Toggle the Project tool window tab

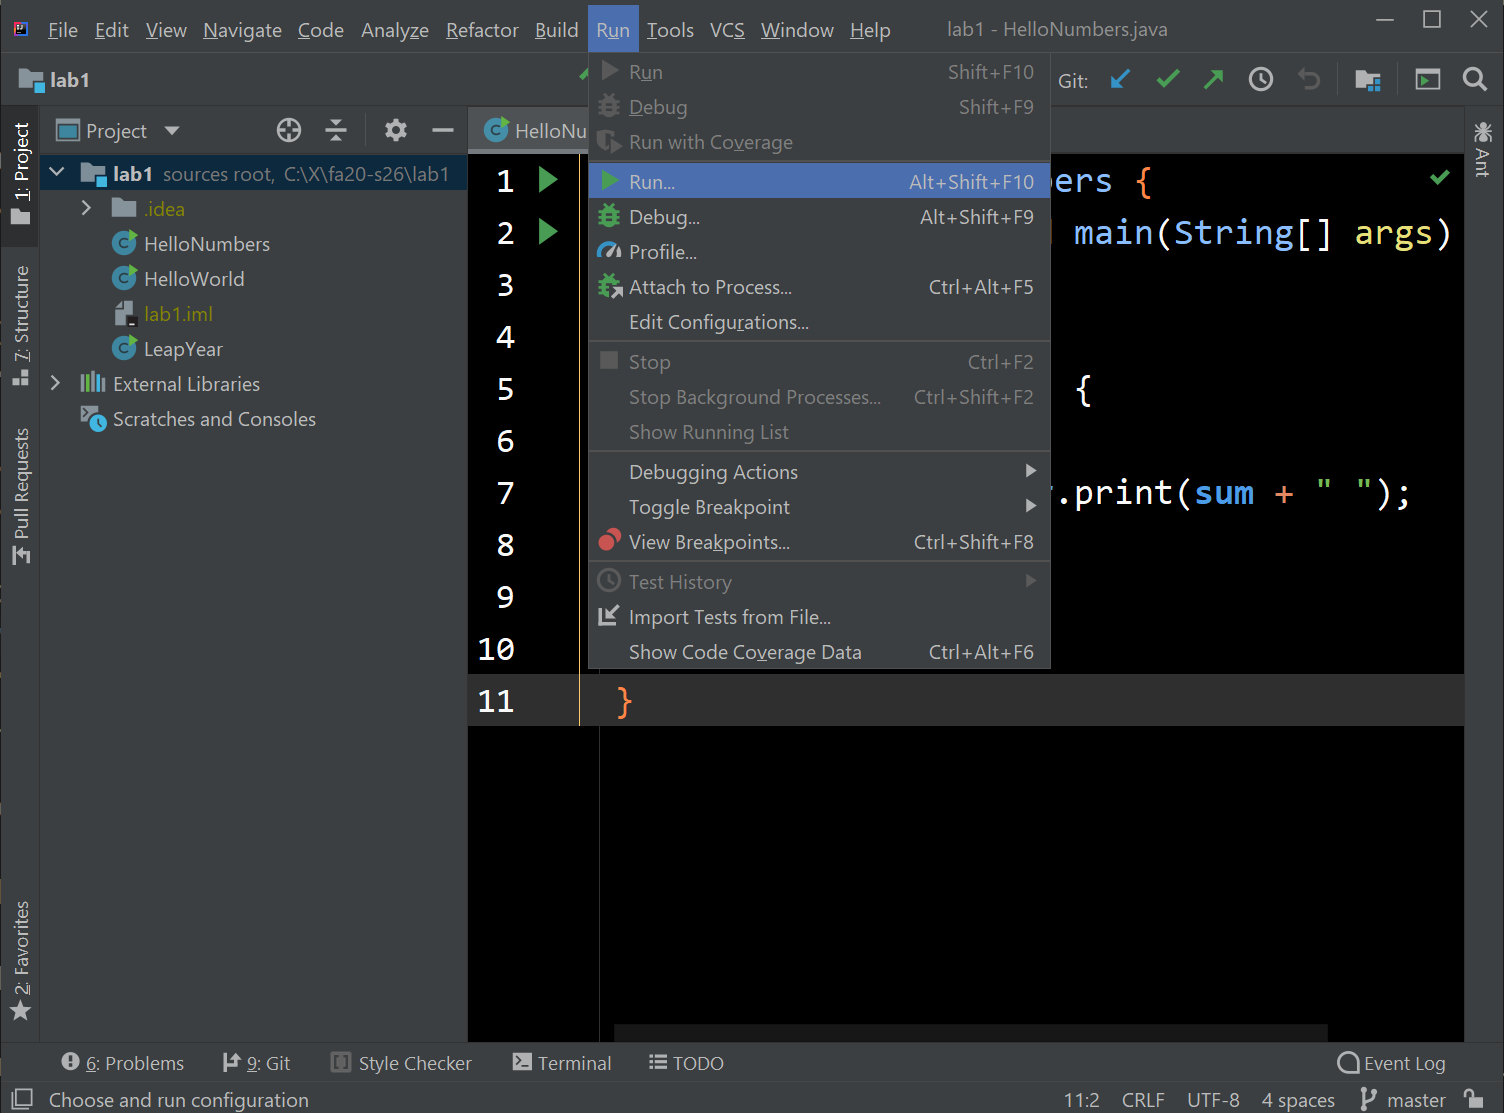(21, 172)
